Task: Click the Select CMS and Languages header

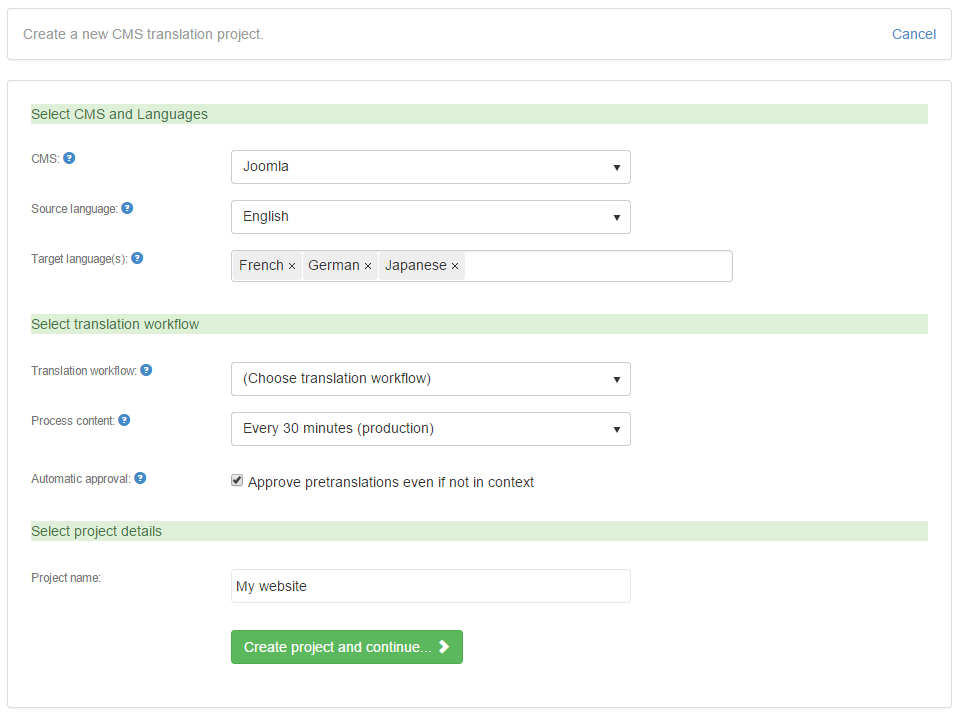Action: click(x=119, y=114)
